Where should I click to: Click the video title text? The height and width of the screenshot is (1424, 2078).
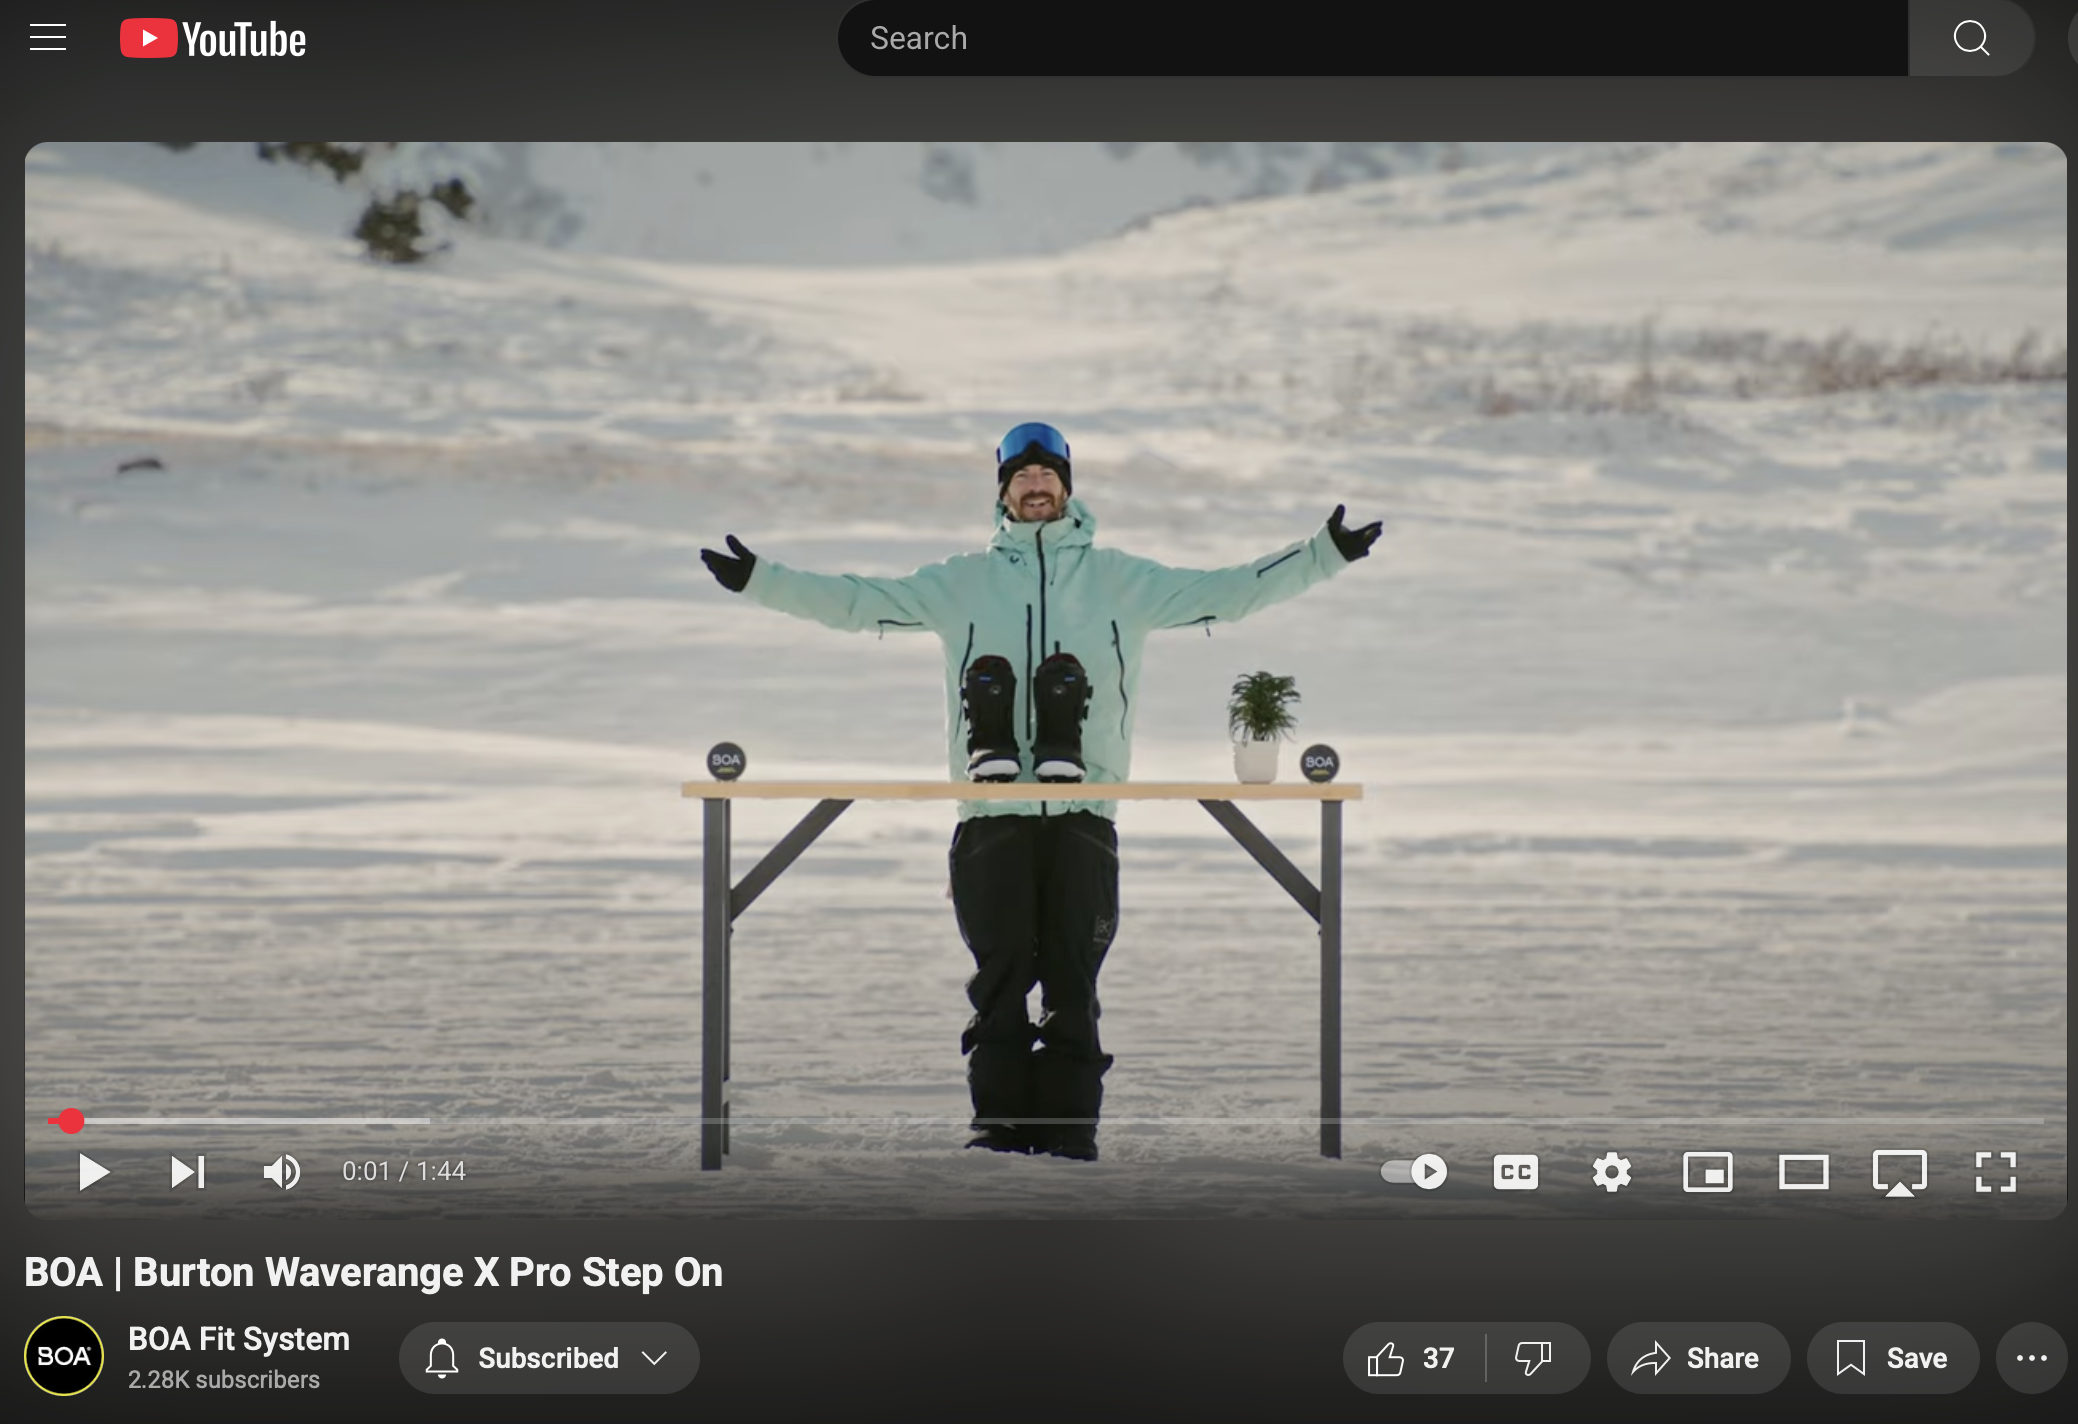click(x=373, y=1272)
